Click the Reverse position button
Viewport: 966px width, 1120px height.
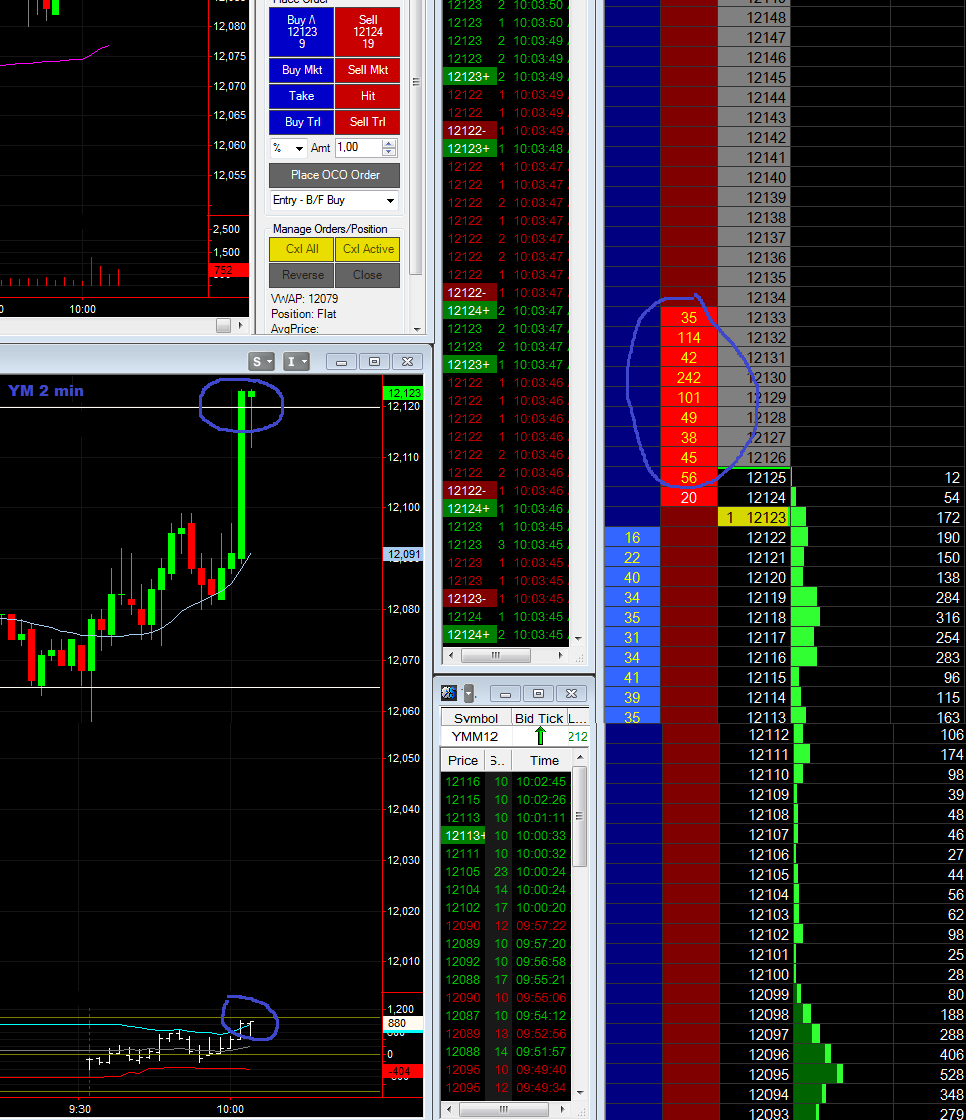click(x=302, y=275)
